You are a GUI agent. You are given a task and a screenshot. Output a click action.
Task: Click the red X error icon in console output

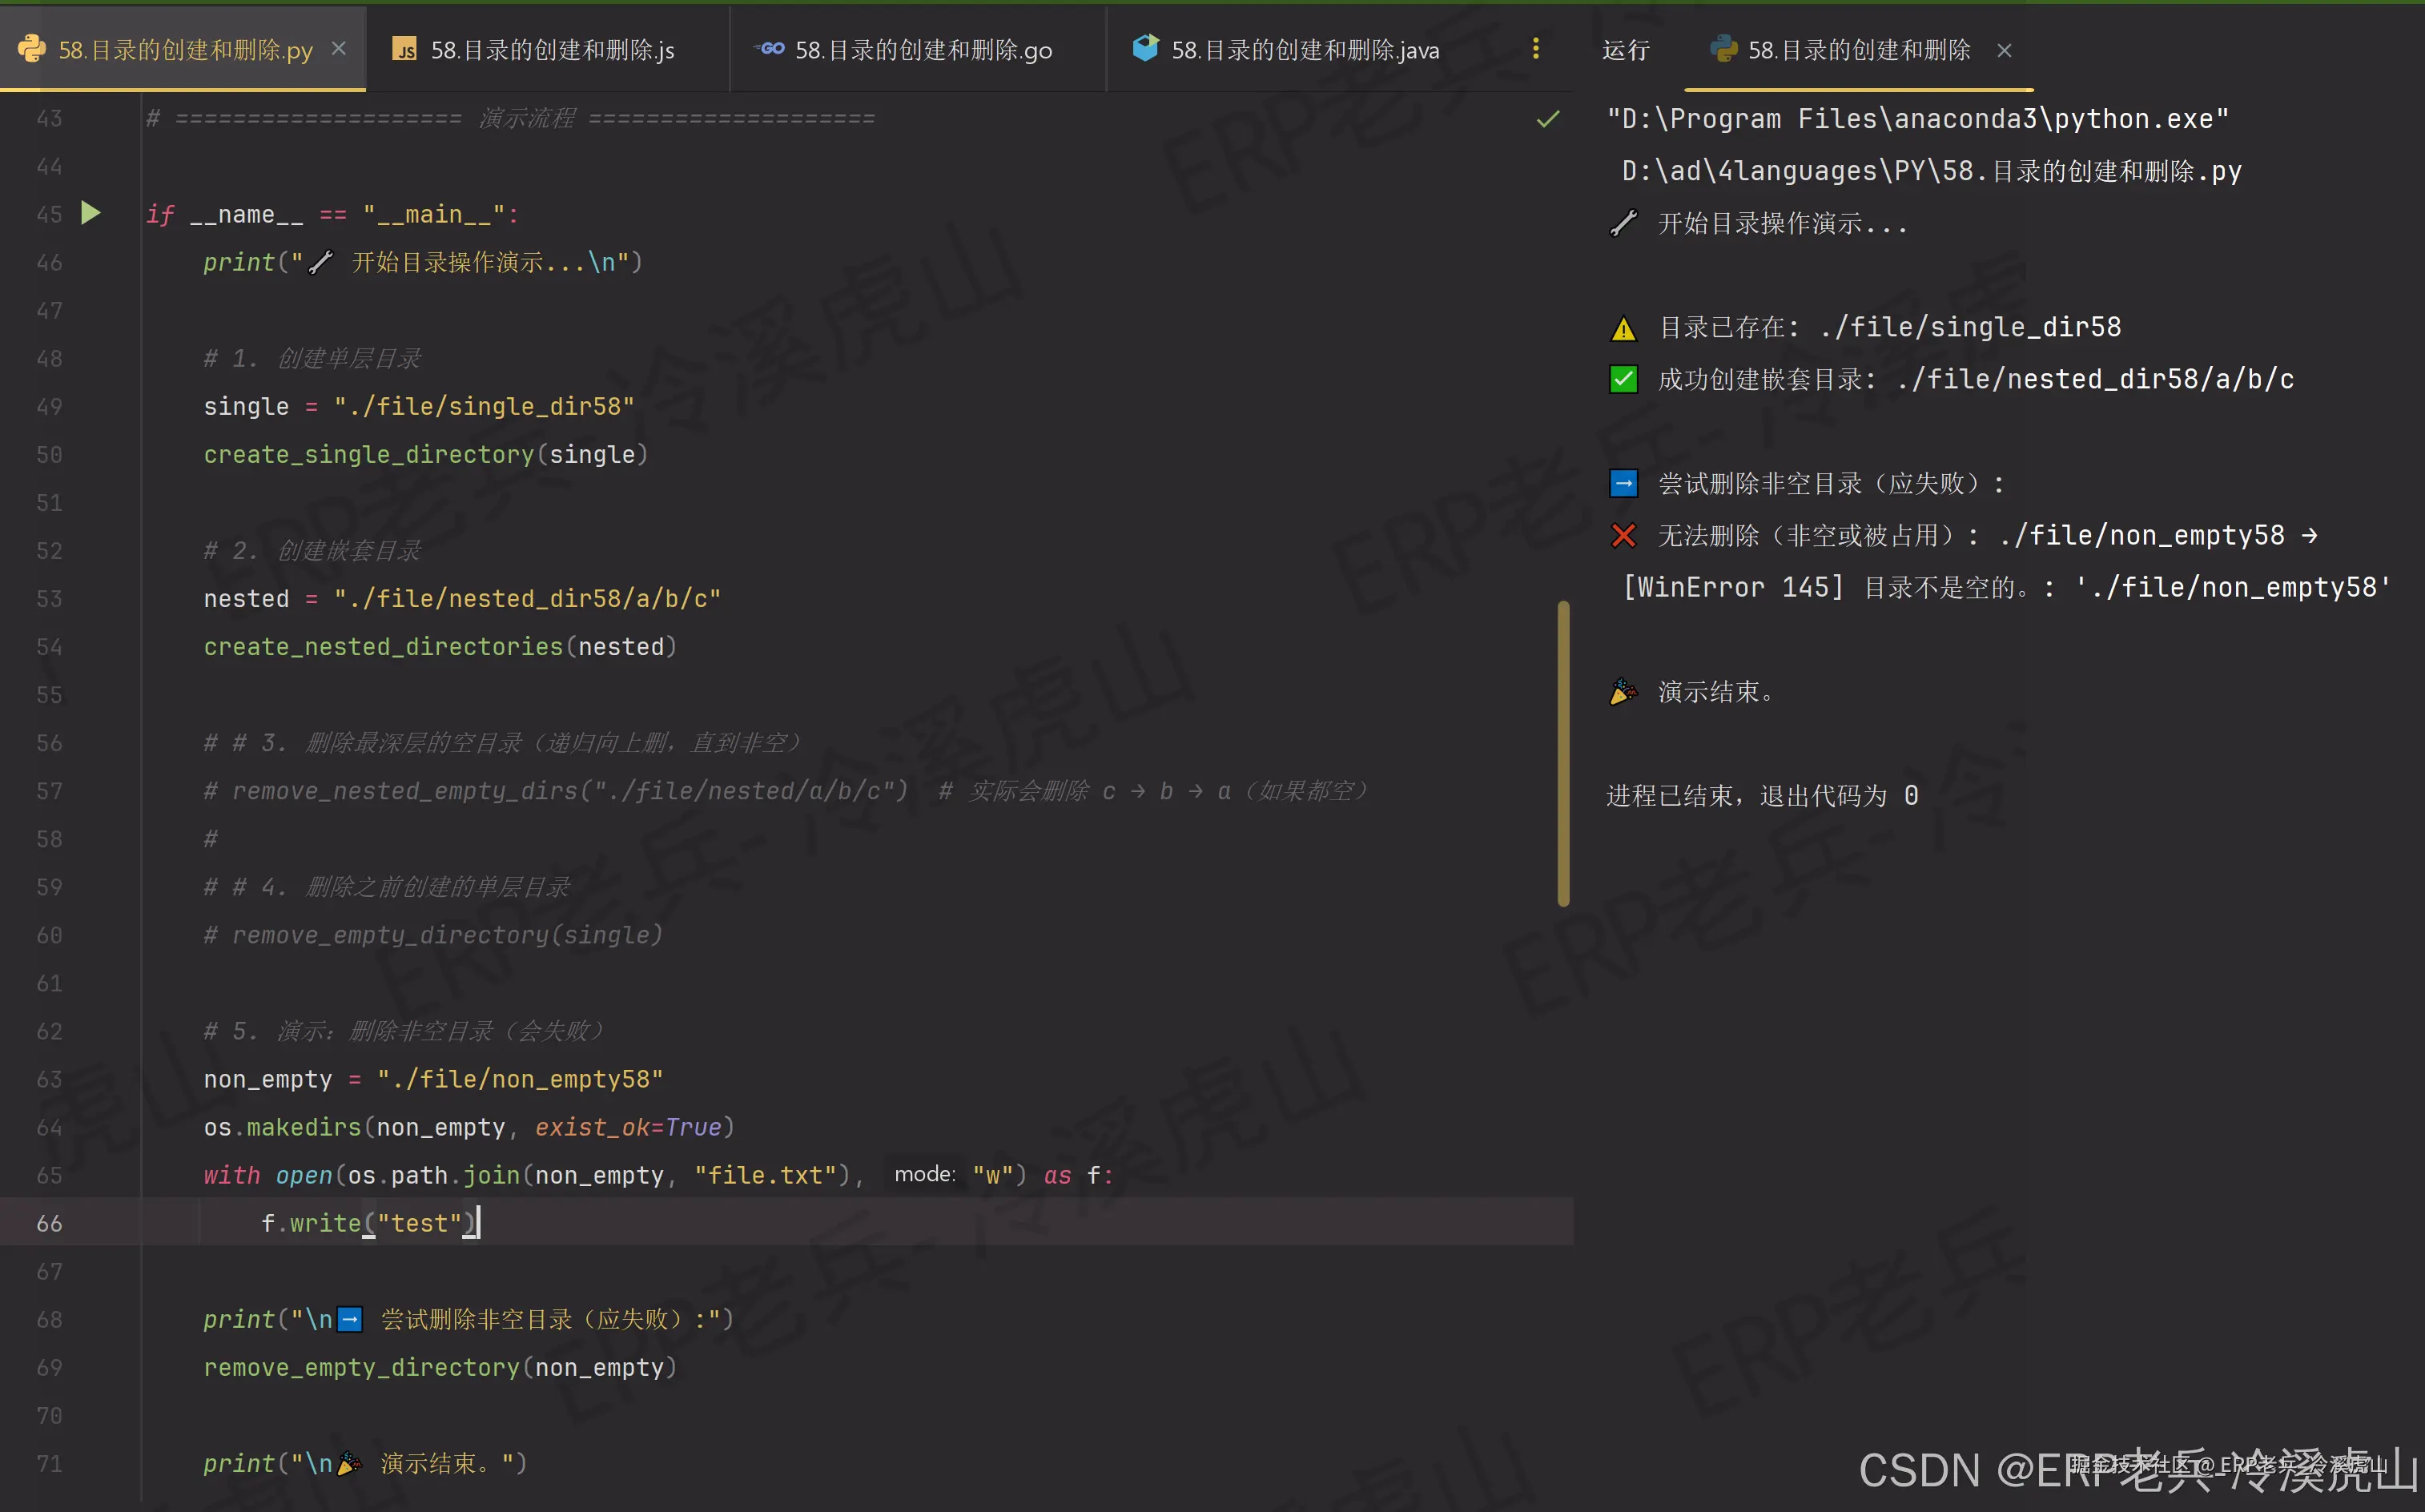(x=1623, y=536)
